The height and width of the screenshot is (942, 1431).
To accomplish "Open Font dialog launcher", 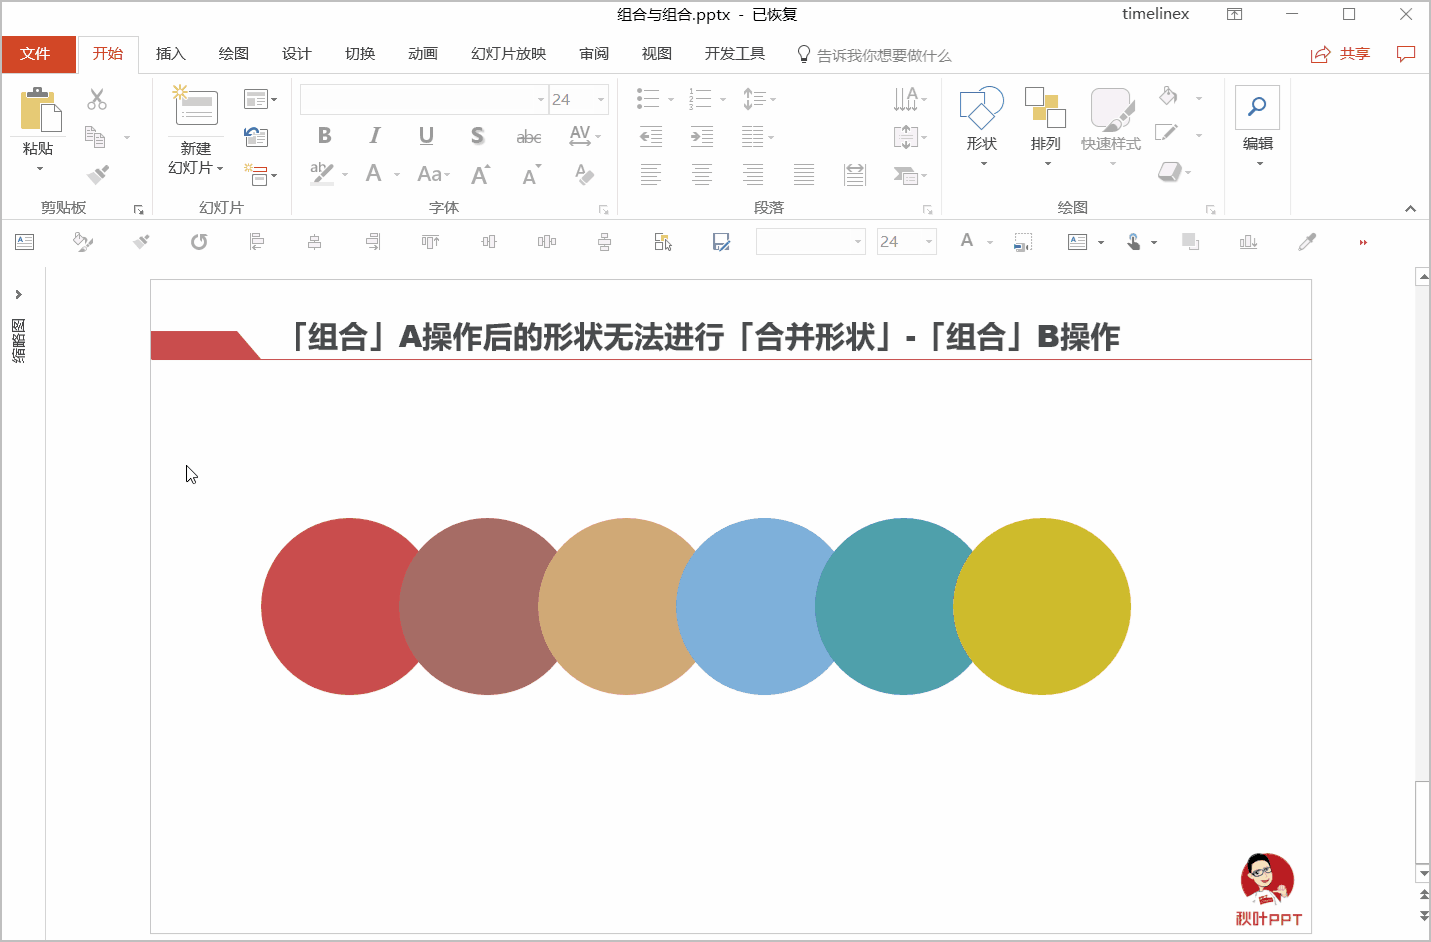I will 604,210.
